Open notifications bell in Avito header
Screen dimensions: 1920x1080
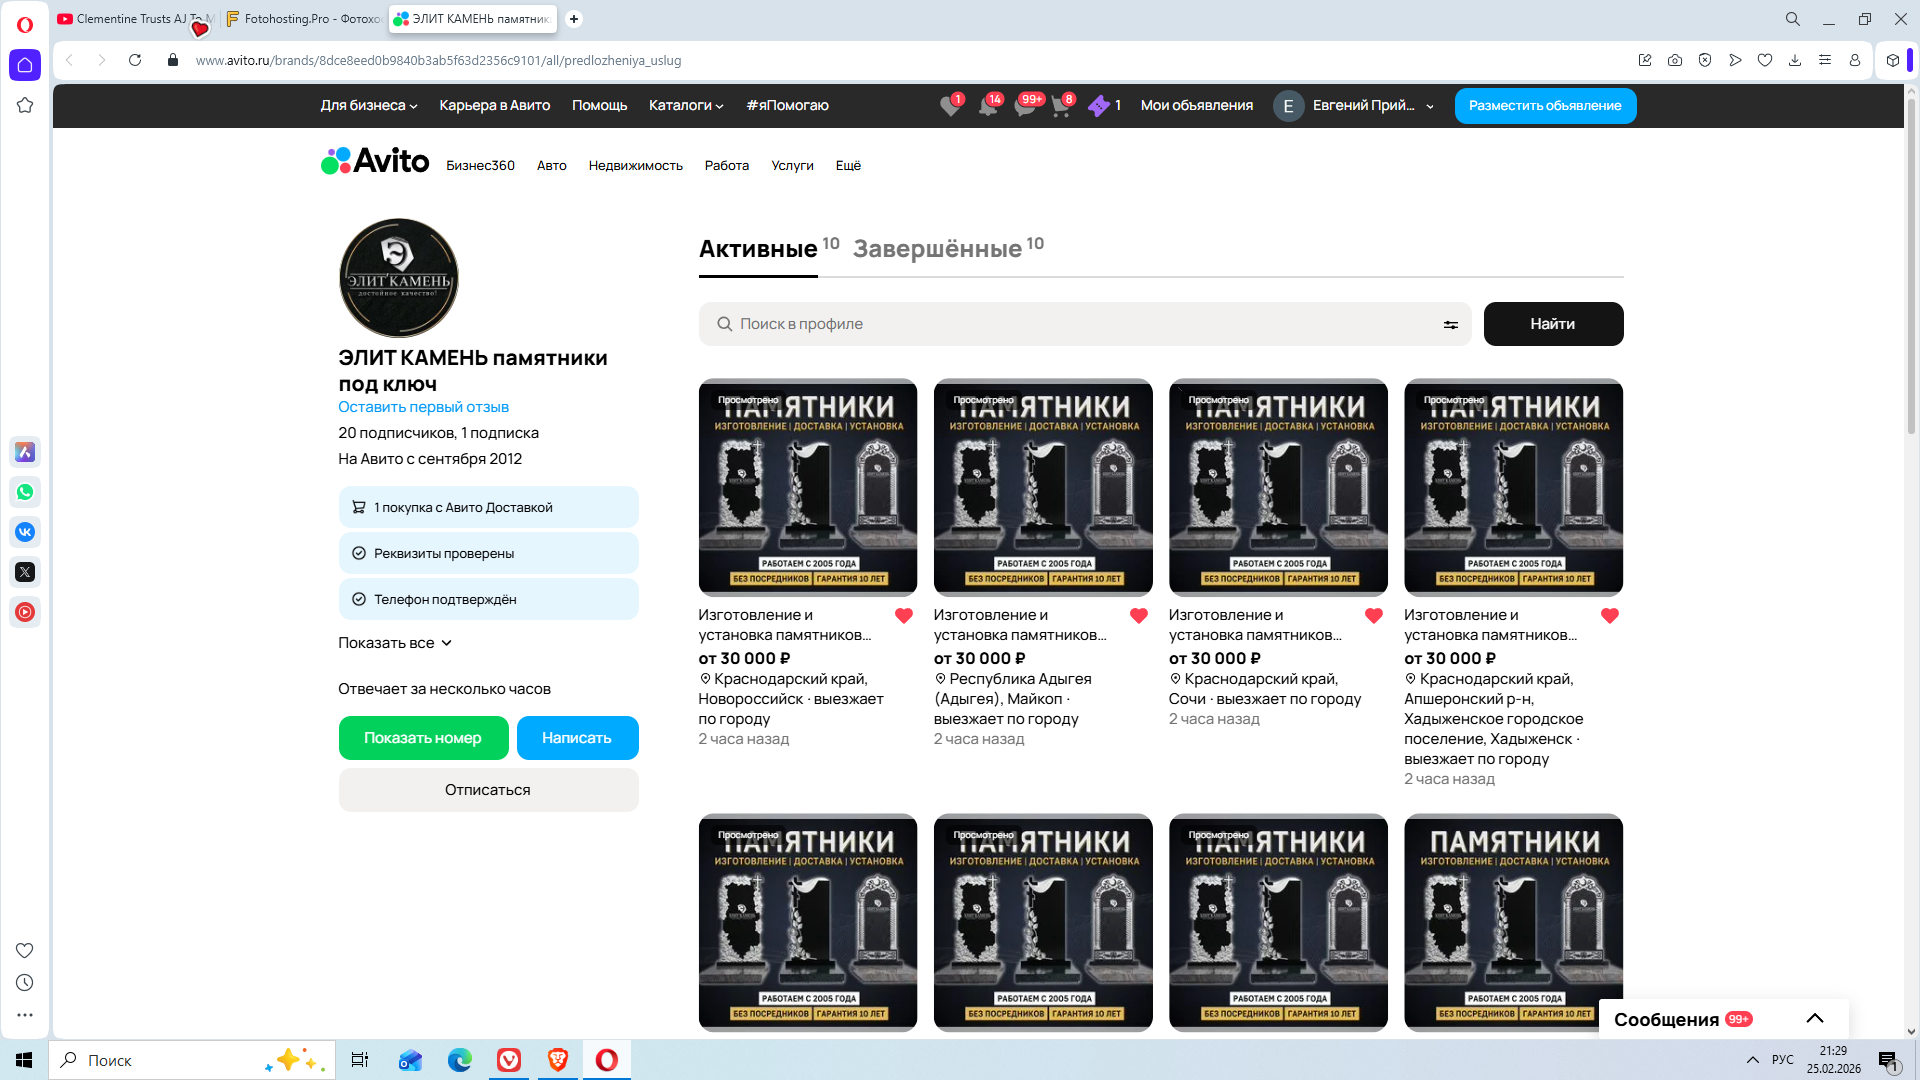[987, 106]
